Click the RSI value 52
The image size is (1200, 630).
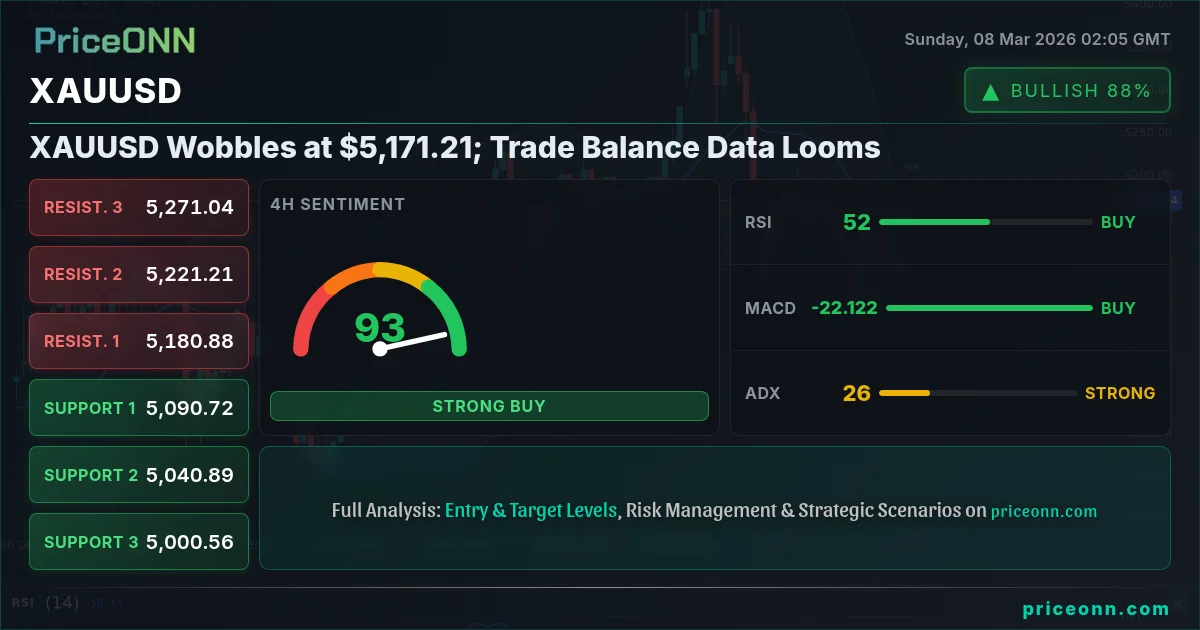[857, 222]
